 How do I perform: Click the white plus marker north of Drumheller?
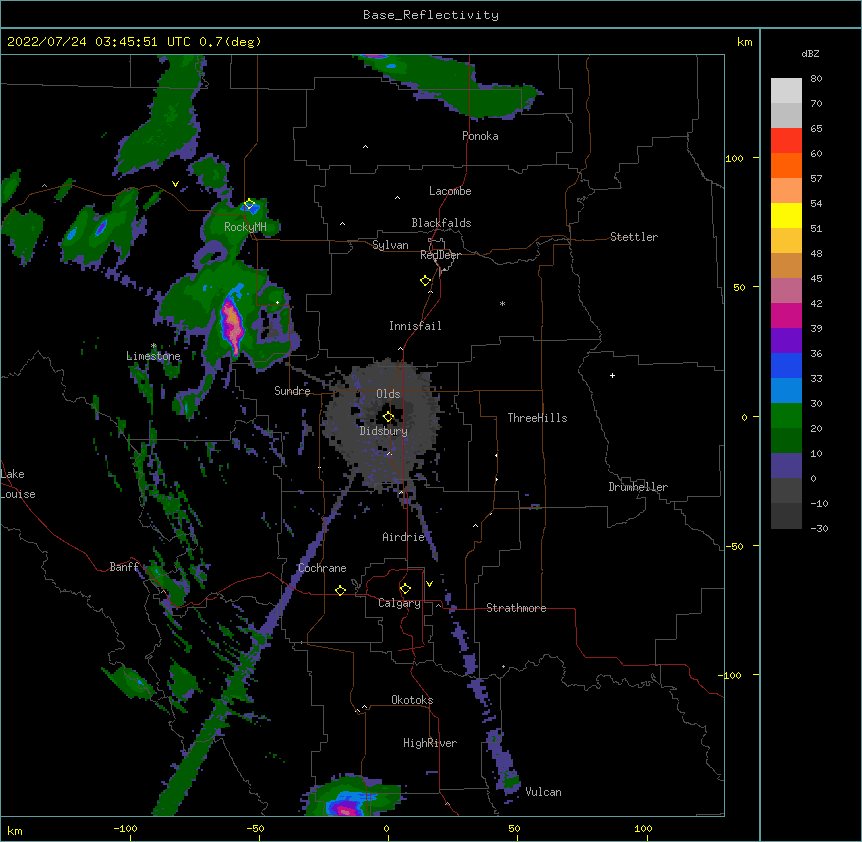pos(612,375)
